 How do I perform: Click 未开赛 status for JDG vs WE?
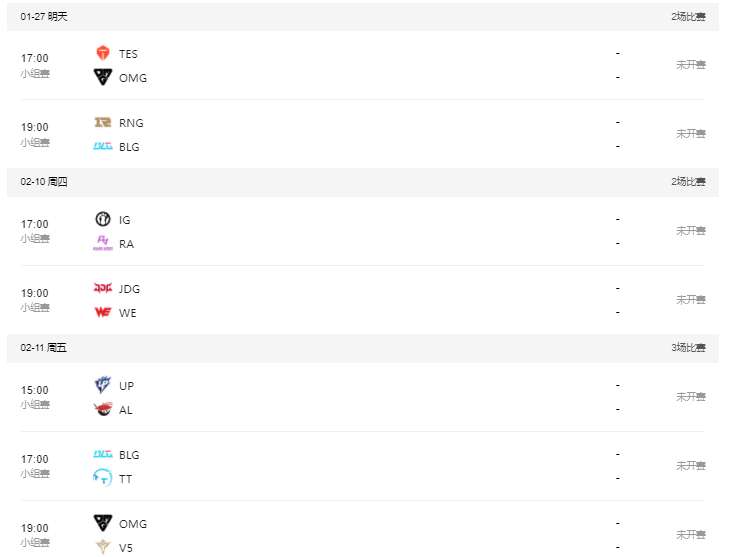click(690, 300)
